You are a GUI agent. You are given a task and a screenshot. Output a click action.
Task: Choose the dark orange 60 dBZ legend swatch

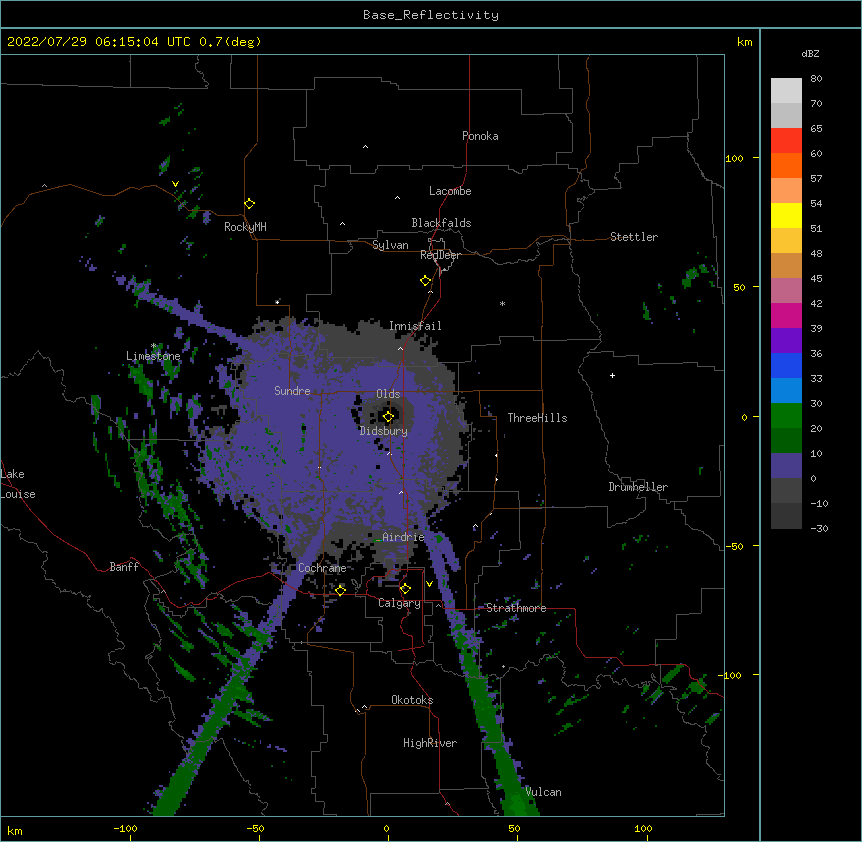click(786, 165)
